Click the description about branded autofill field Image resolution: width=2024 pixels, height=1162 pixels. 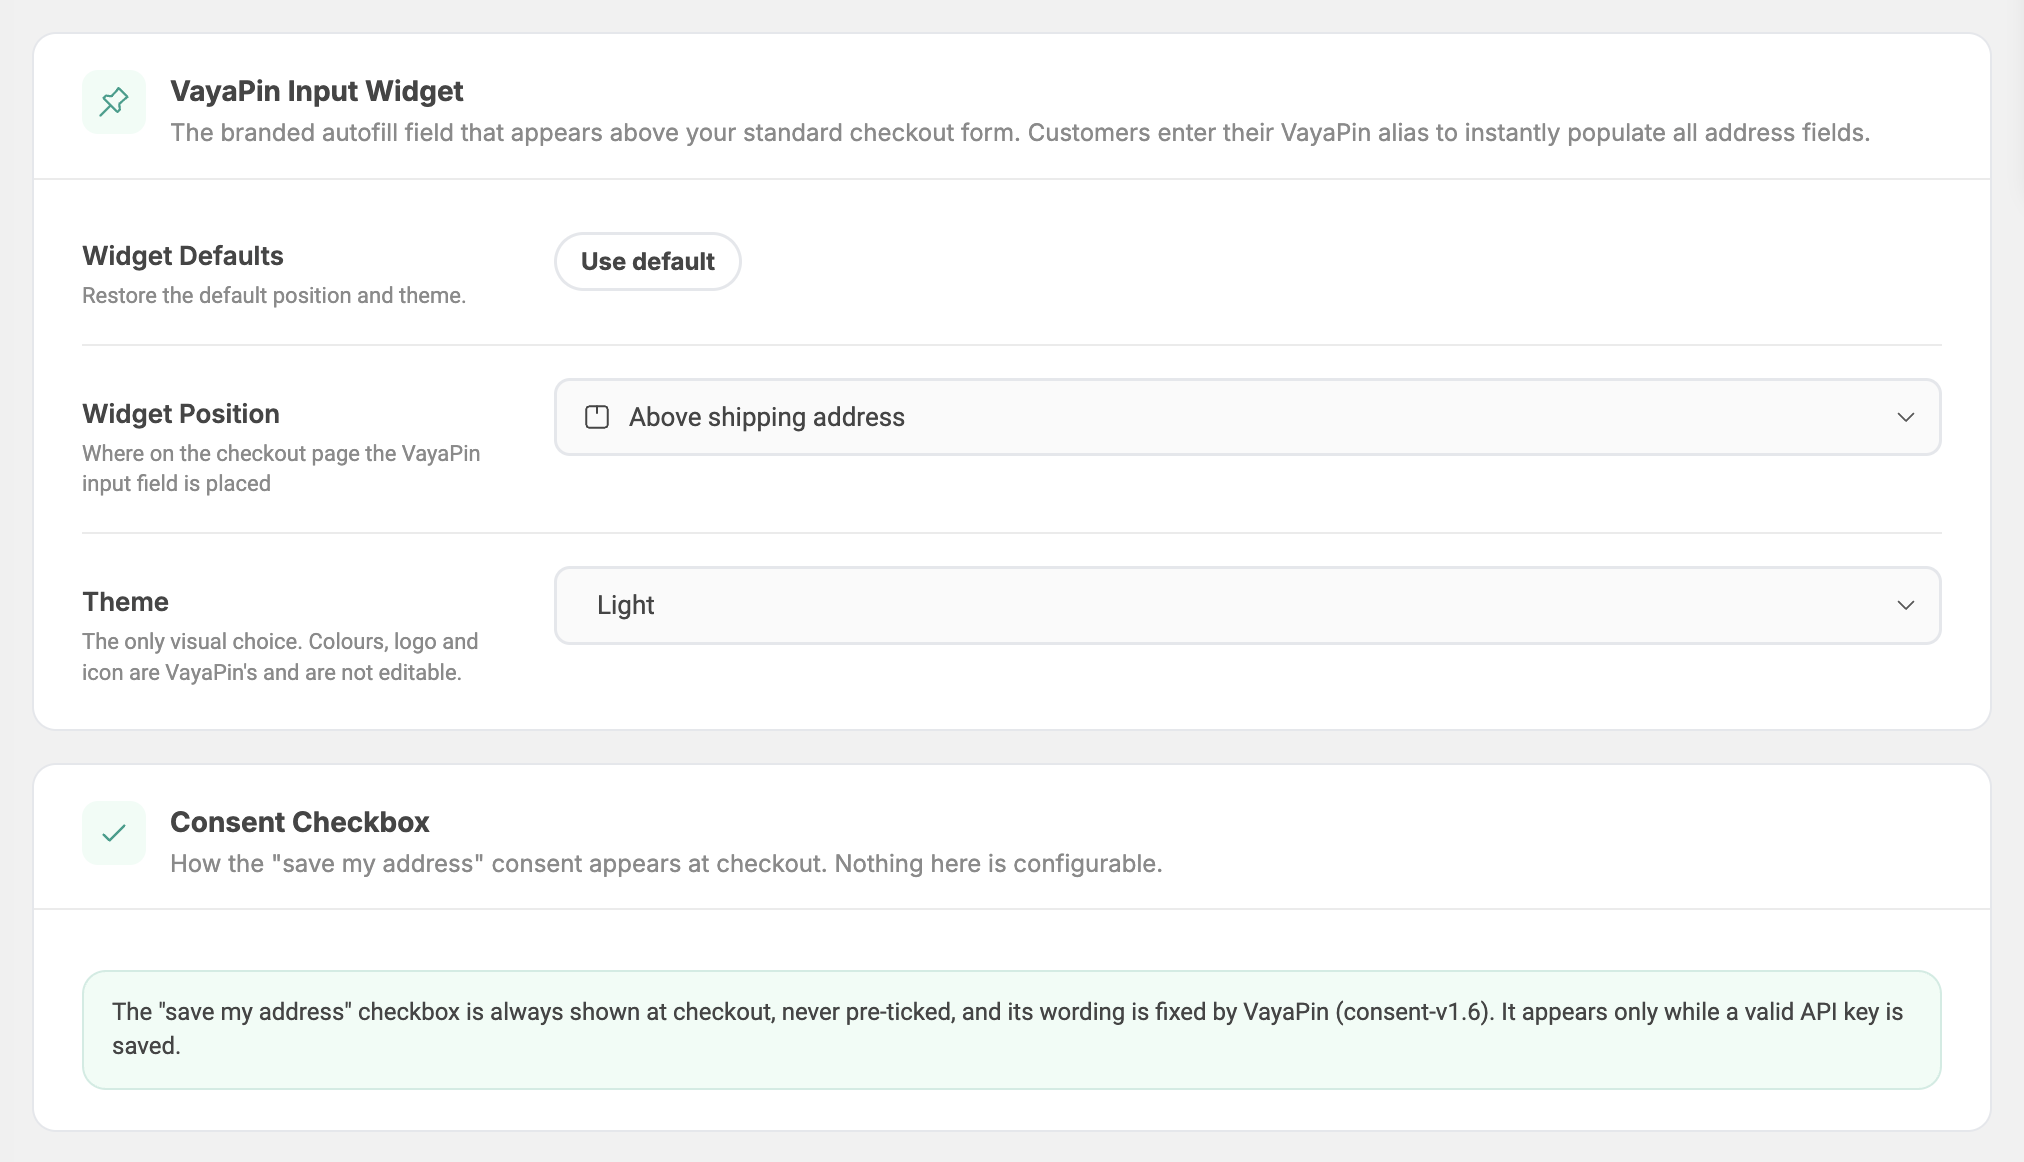(1020, 133)
